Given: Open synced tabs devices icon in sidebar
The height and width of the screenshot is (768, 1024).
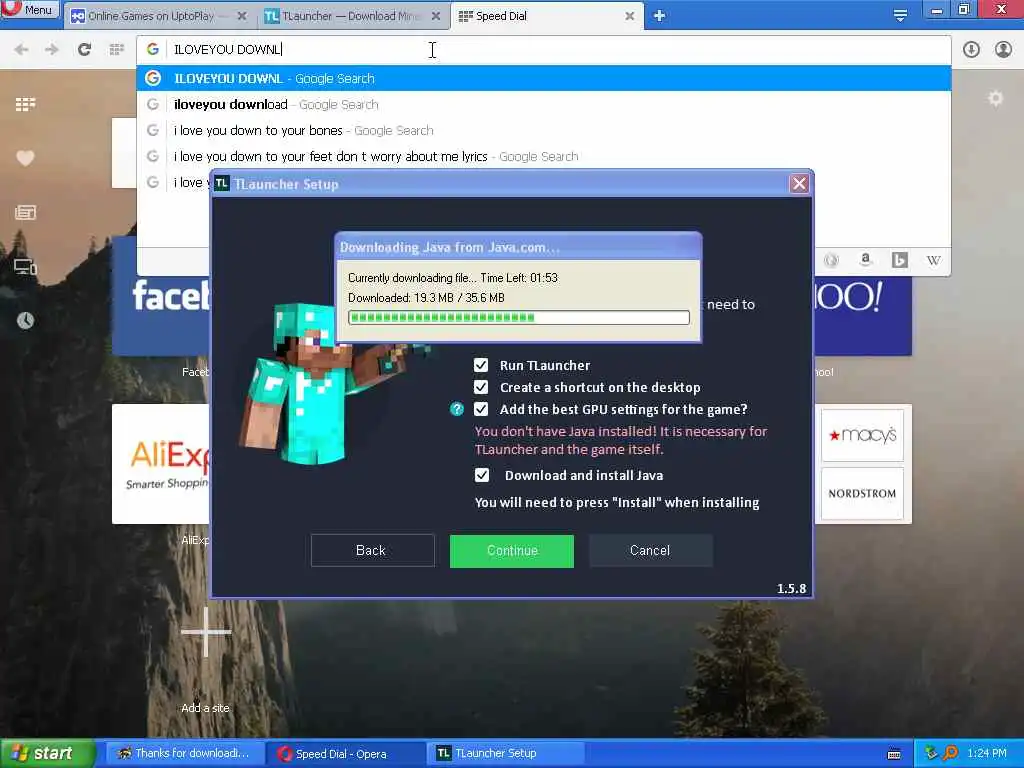Looking at the screenshot, I should point(25,266).
